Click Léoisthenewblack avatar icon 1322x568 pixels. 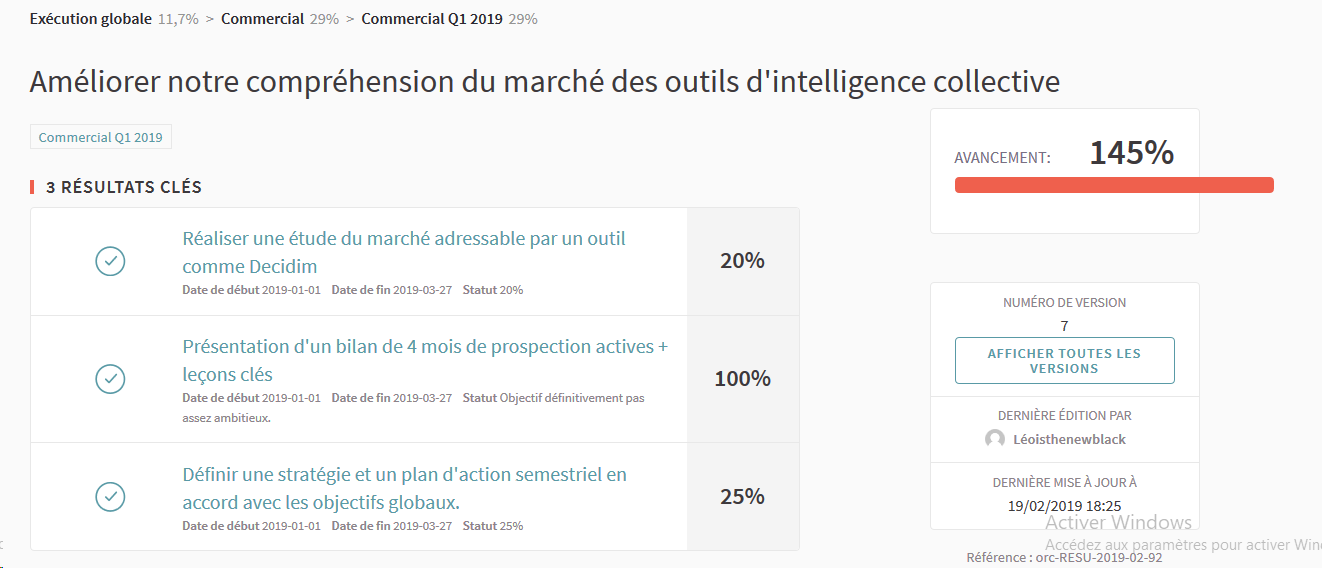[995, 439]
